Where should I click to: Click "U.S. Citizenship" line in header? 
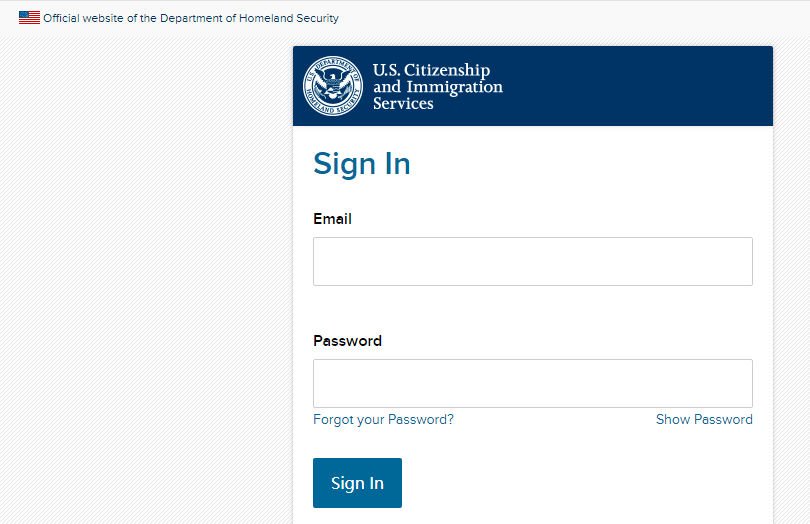431,70
